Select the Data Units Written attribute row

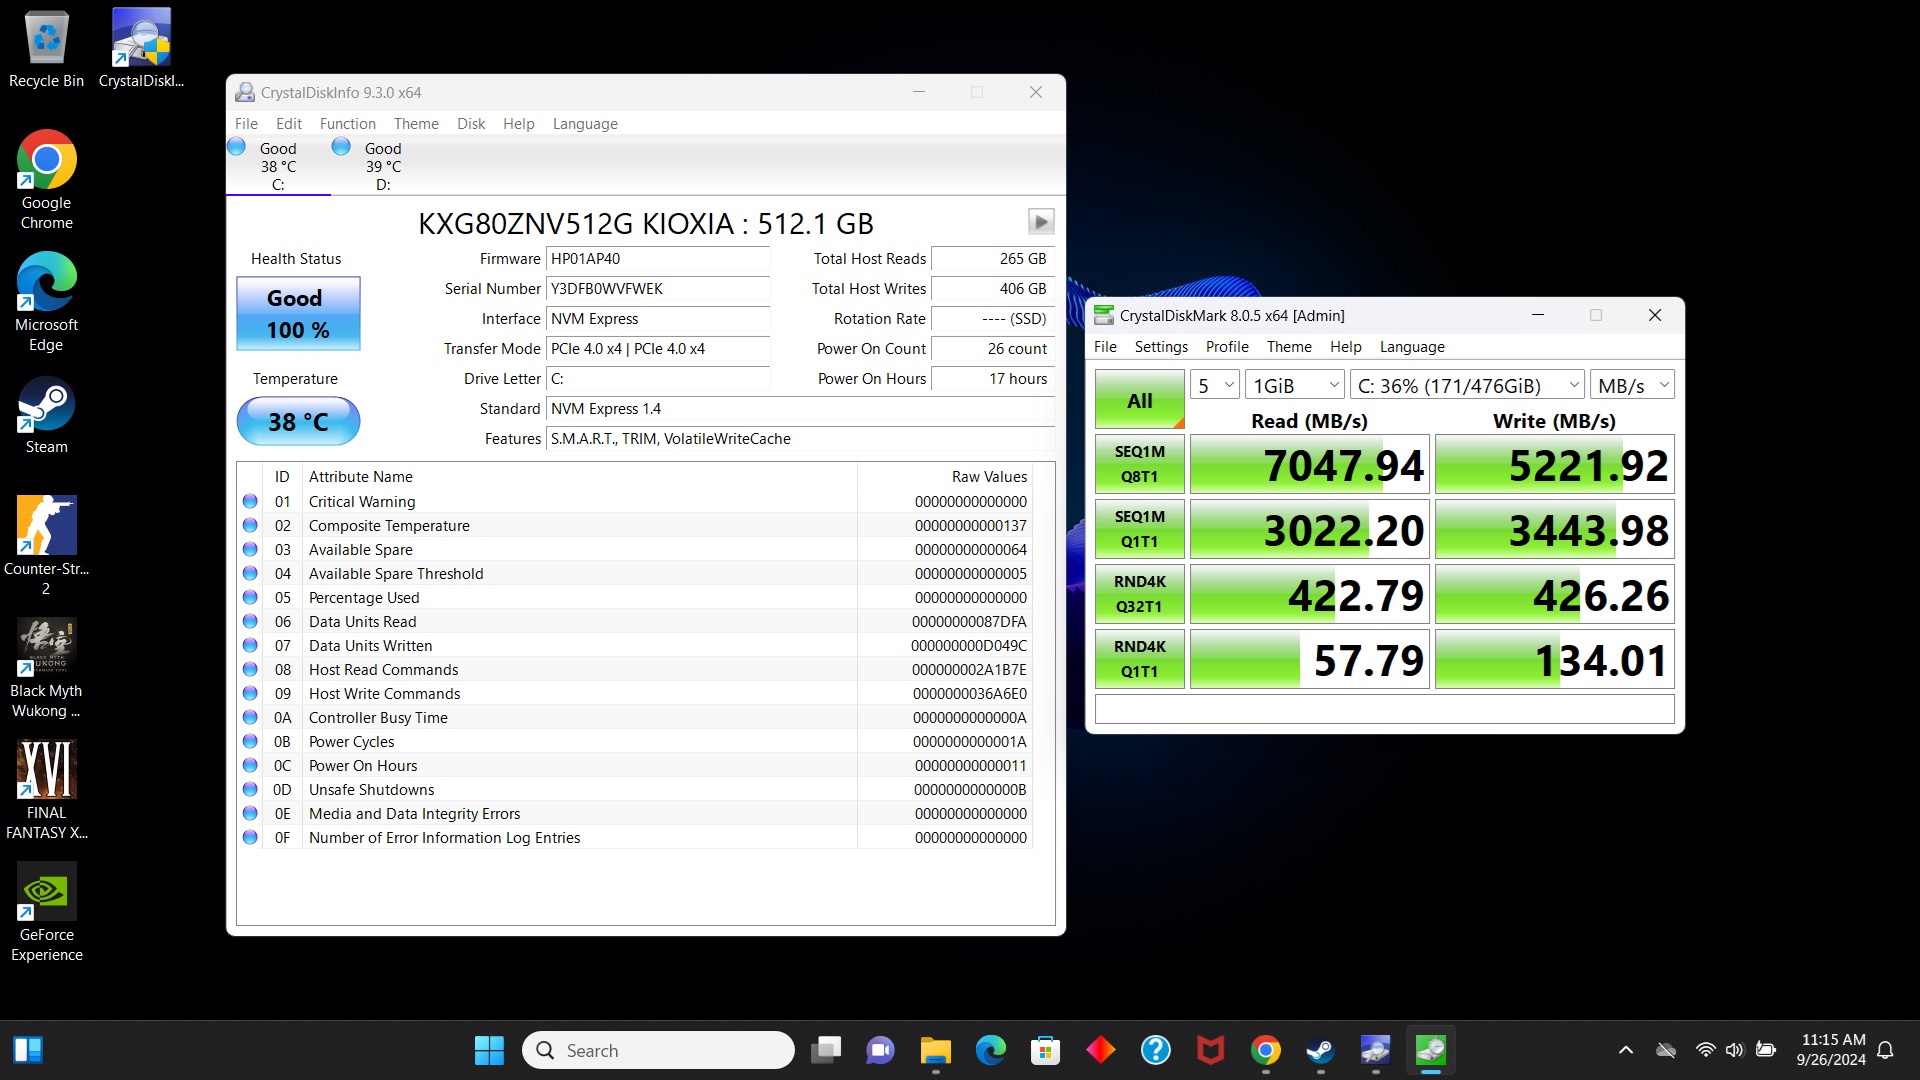click(636, 645)
